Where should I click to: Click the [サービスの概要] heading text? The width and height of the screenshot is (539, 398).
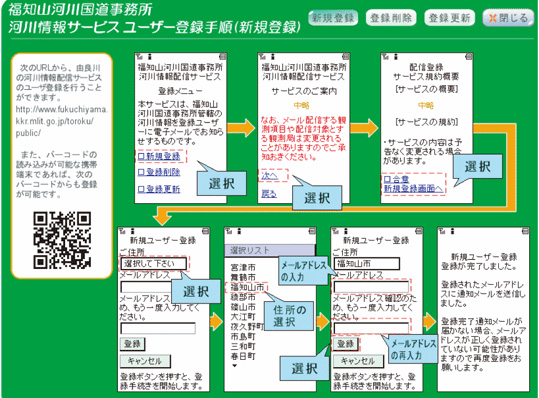click(426, 89)
